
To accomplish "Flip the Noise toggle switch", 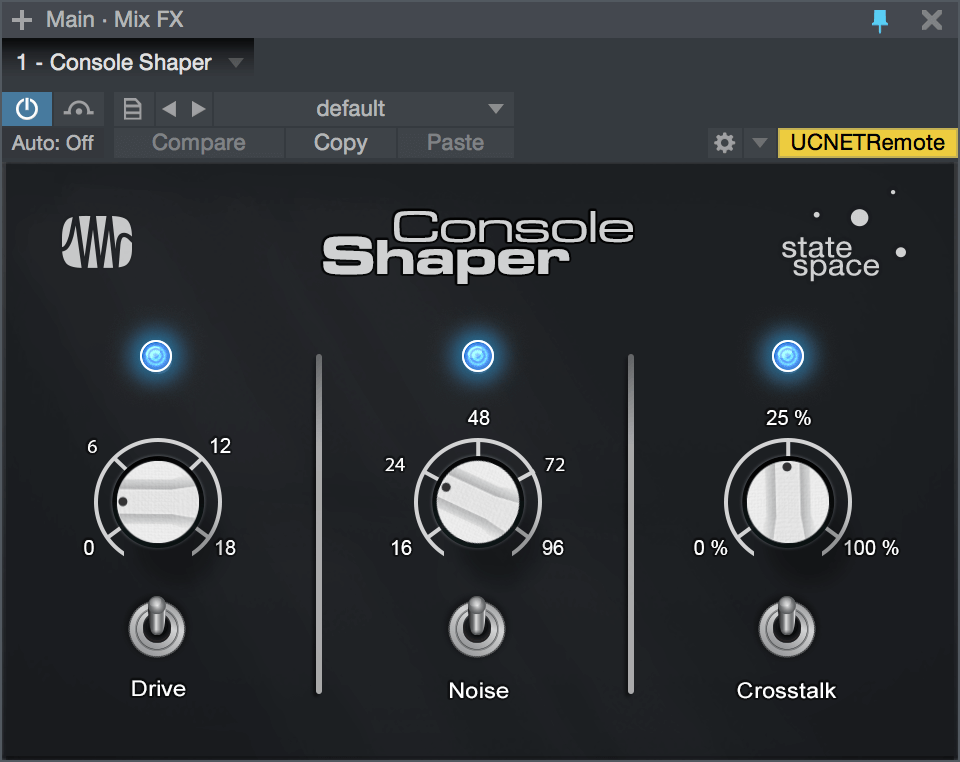I will 477,625.
